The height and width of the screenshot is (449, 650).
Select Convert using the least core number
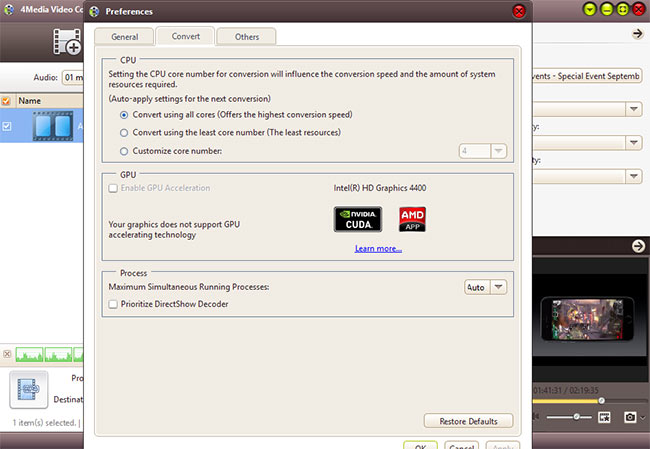click(x=124, y=132)
